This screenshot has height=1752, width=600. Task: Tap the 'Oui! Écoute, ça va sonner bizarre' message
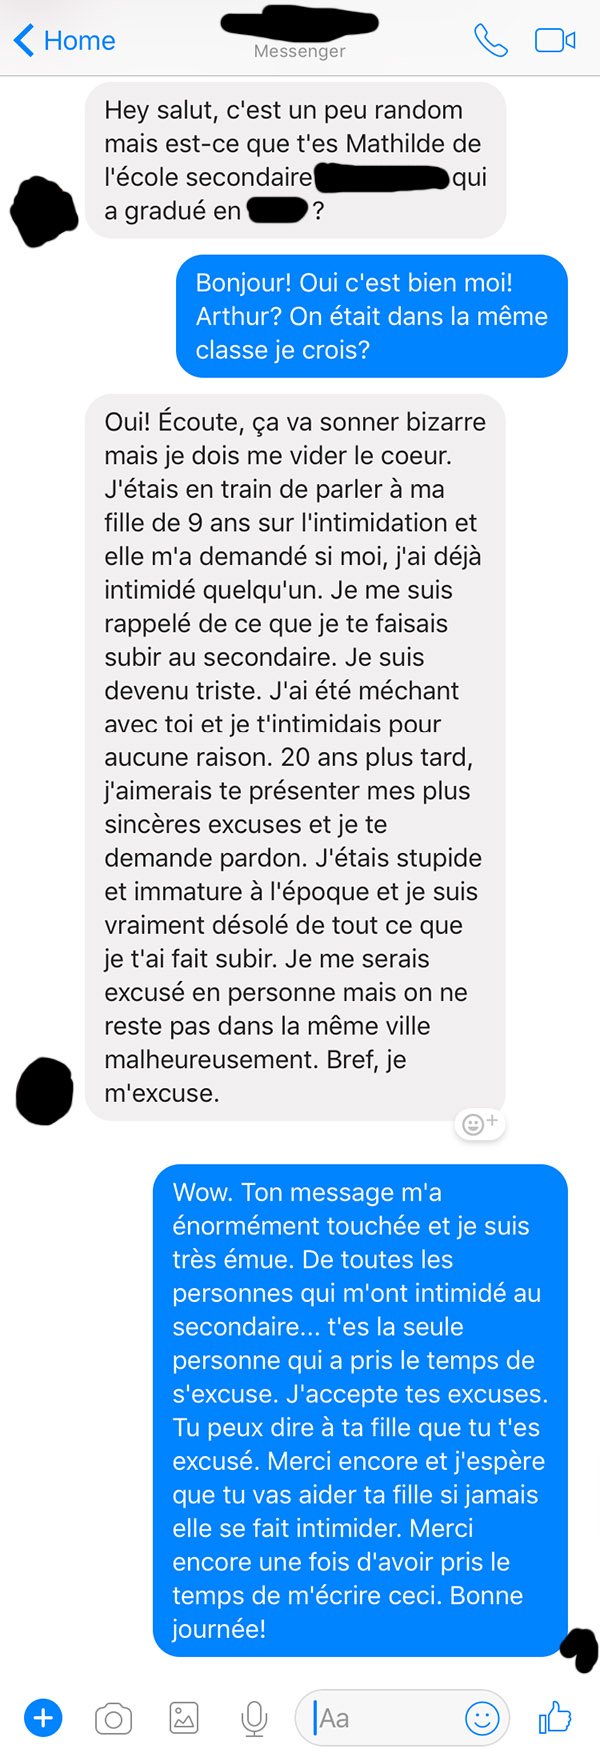tap(295, 757)
